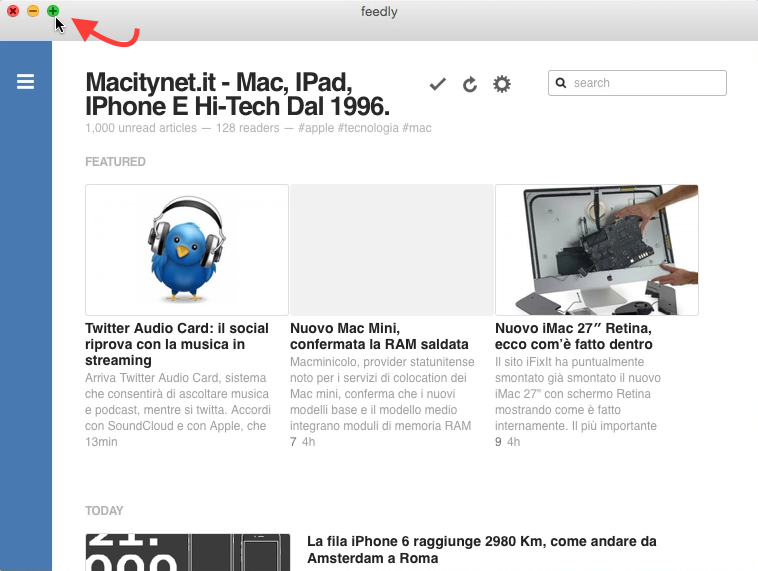Mark all as read with the checkmark icon
The width and height of the screenshot is (758, 571).
tap(437, 84)
